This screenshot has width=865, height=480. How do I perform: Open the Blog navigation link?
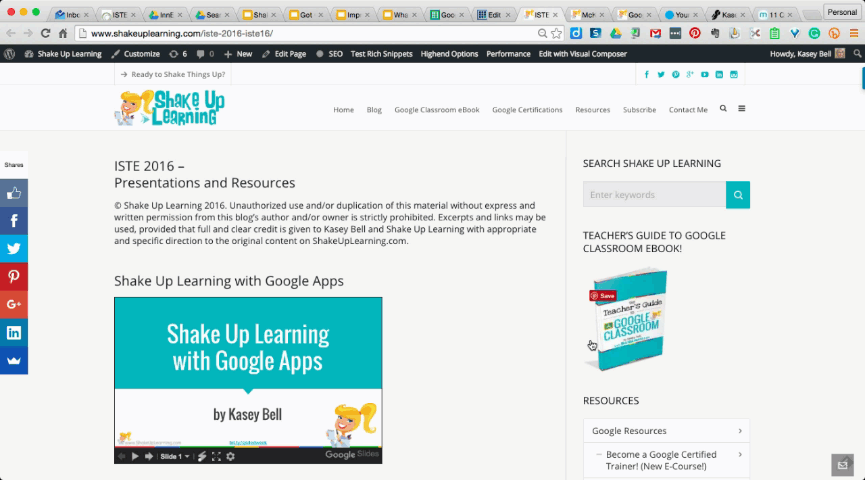374,110
